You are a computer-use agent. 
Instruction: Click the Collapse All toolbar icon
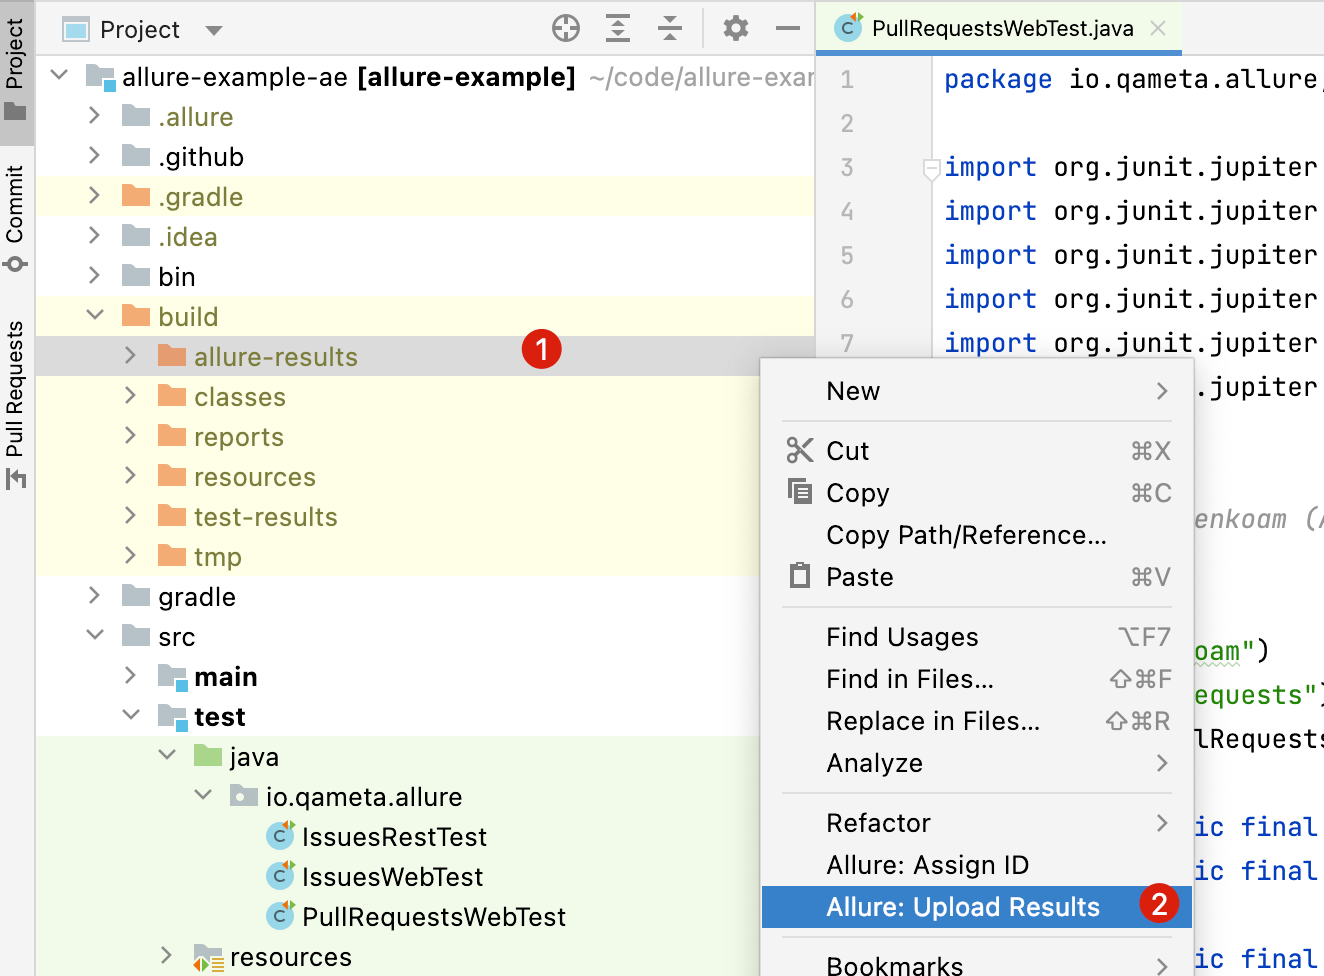[x=670, y=29]
